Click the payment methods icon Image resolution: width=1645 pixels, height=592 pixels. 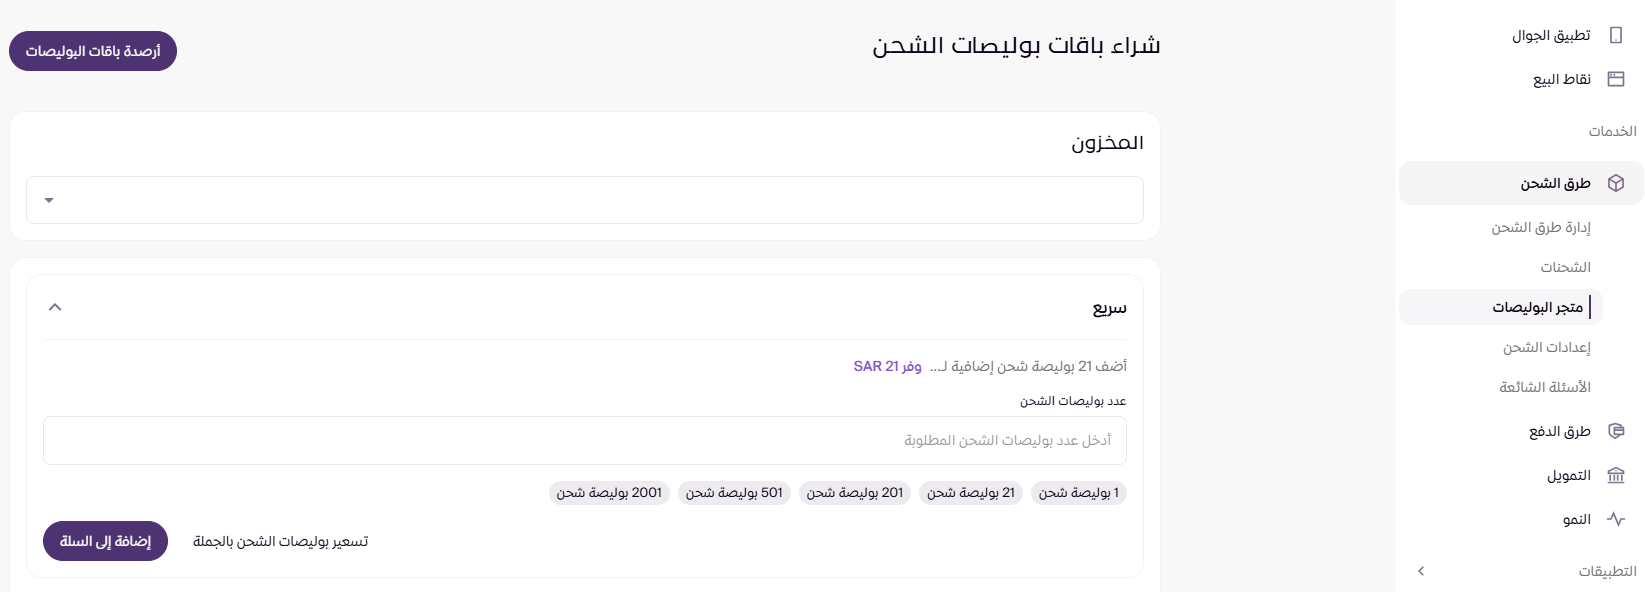tap(1615, 431)
